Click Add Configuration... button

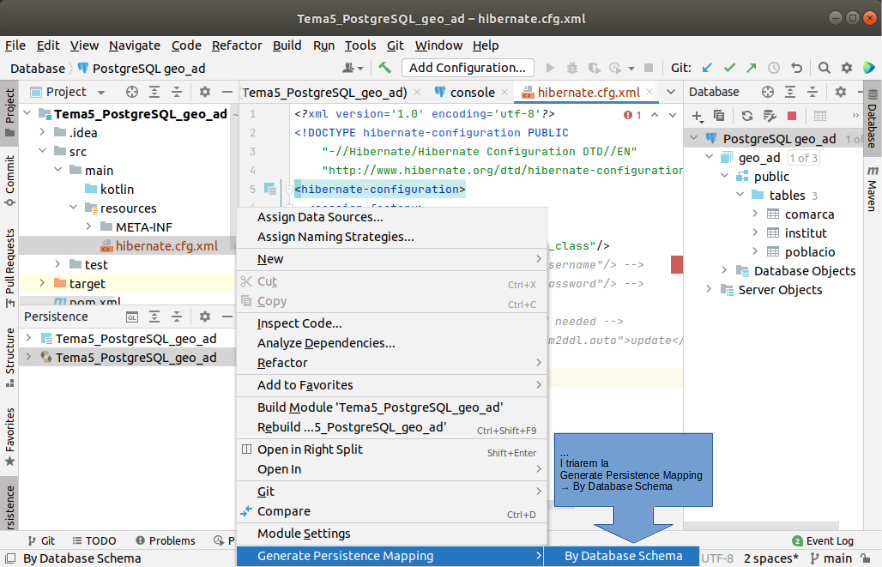click(467, 68)
